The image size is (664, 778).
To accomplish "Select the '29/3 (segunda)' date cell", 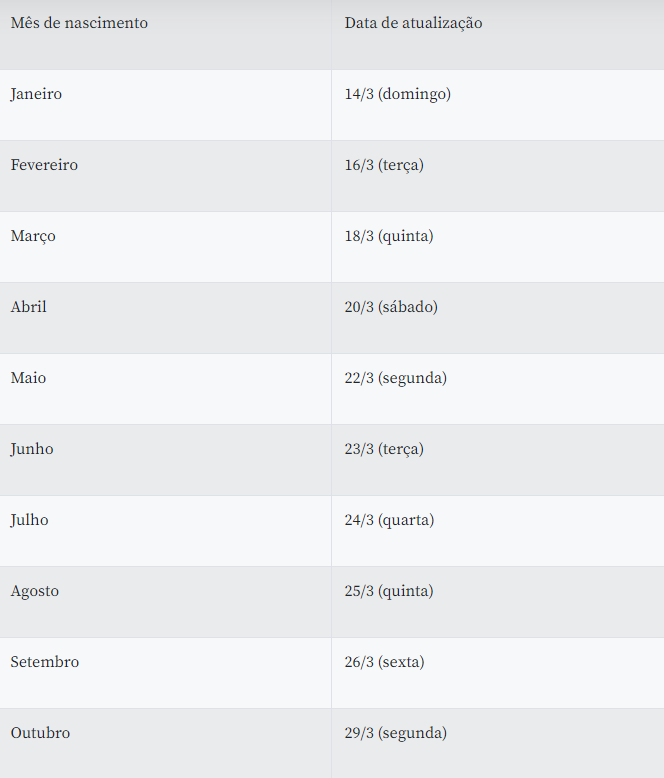I will point(395,733).
